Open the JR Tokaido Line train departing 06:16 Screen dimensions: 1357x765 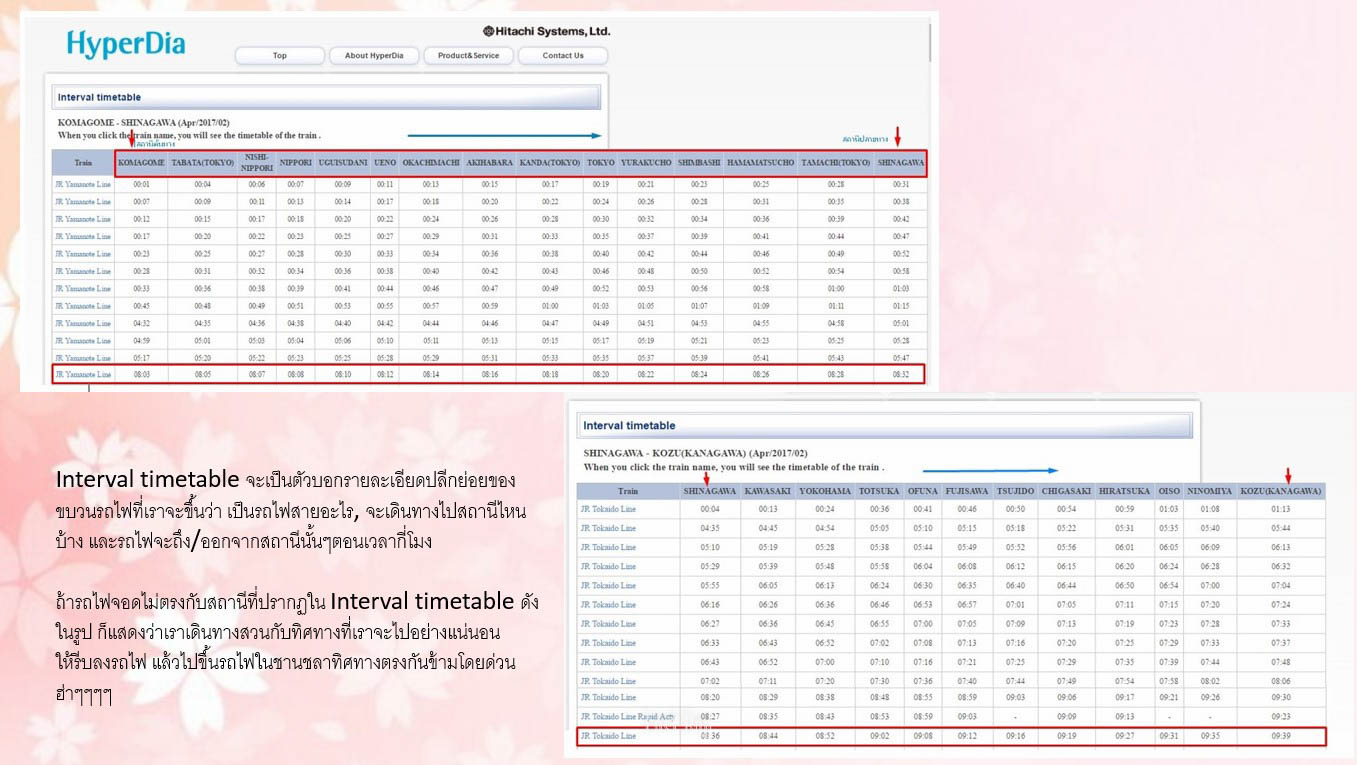pyautogui.click(x=608, y=604)
